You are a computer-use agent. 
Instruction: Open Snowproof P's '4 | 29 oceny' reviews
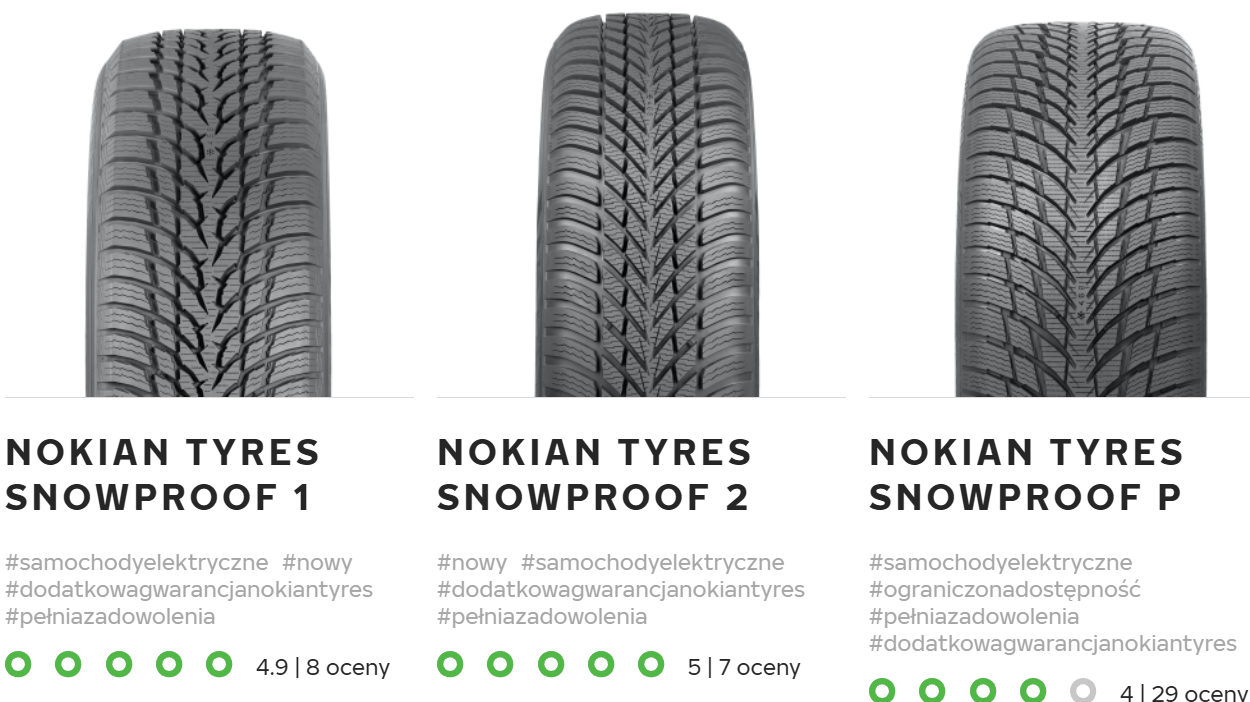click(x=1184, y=693)
